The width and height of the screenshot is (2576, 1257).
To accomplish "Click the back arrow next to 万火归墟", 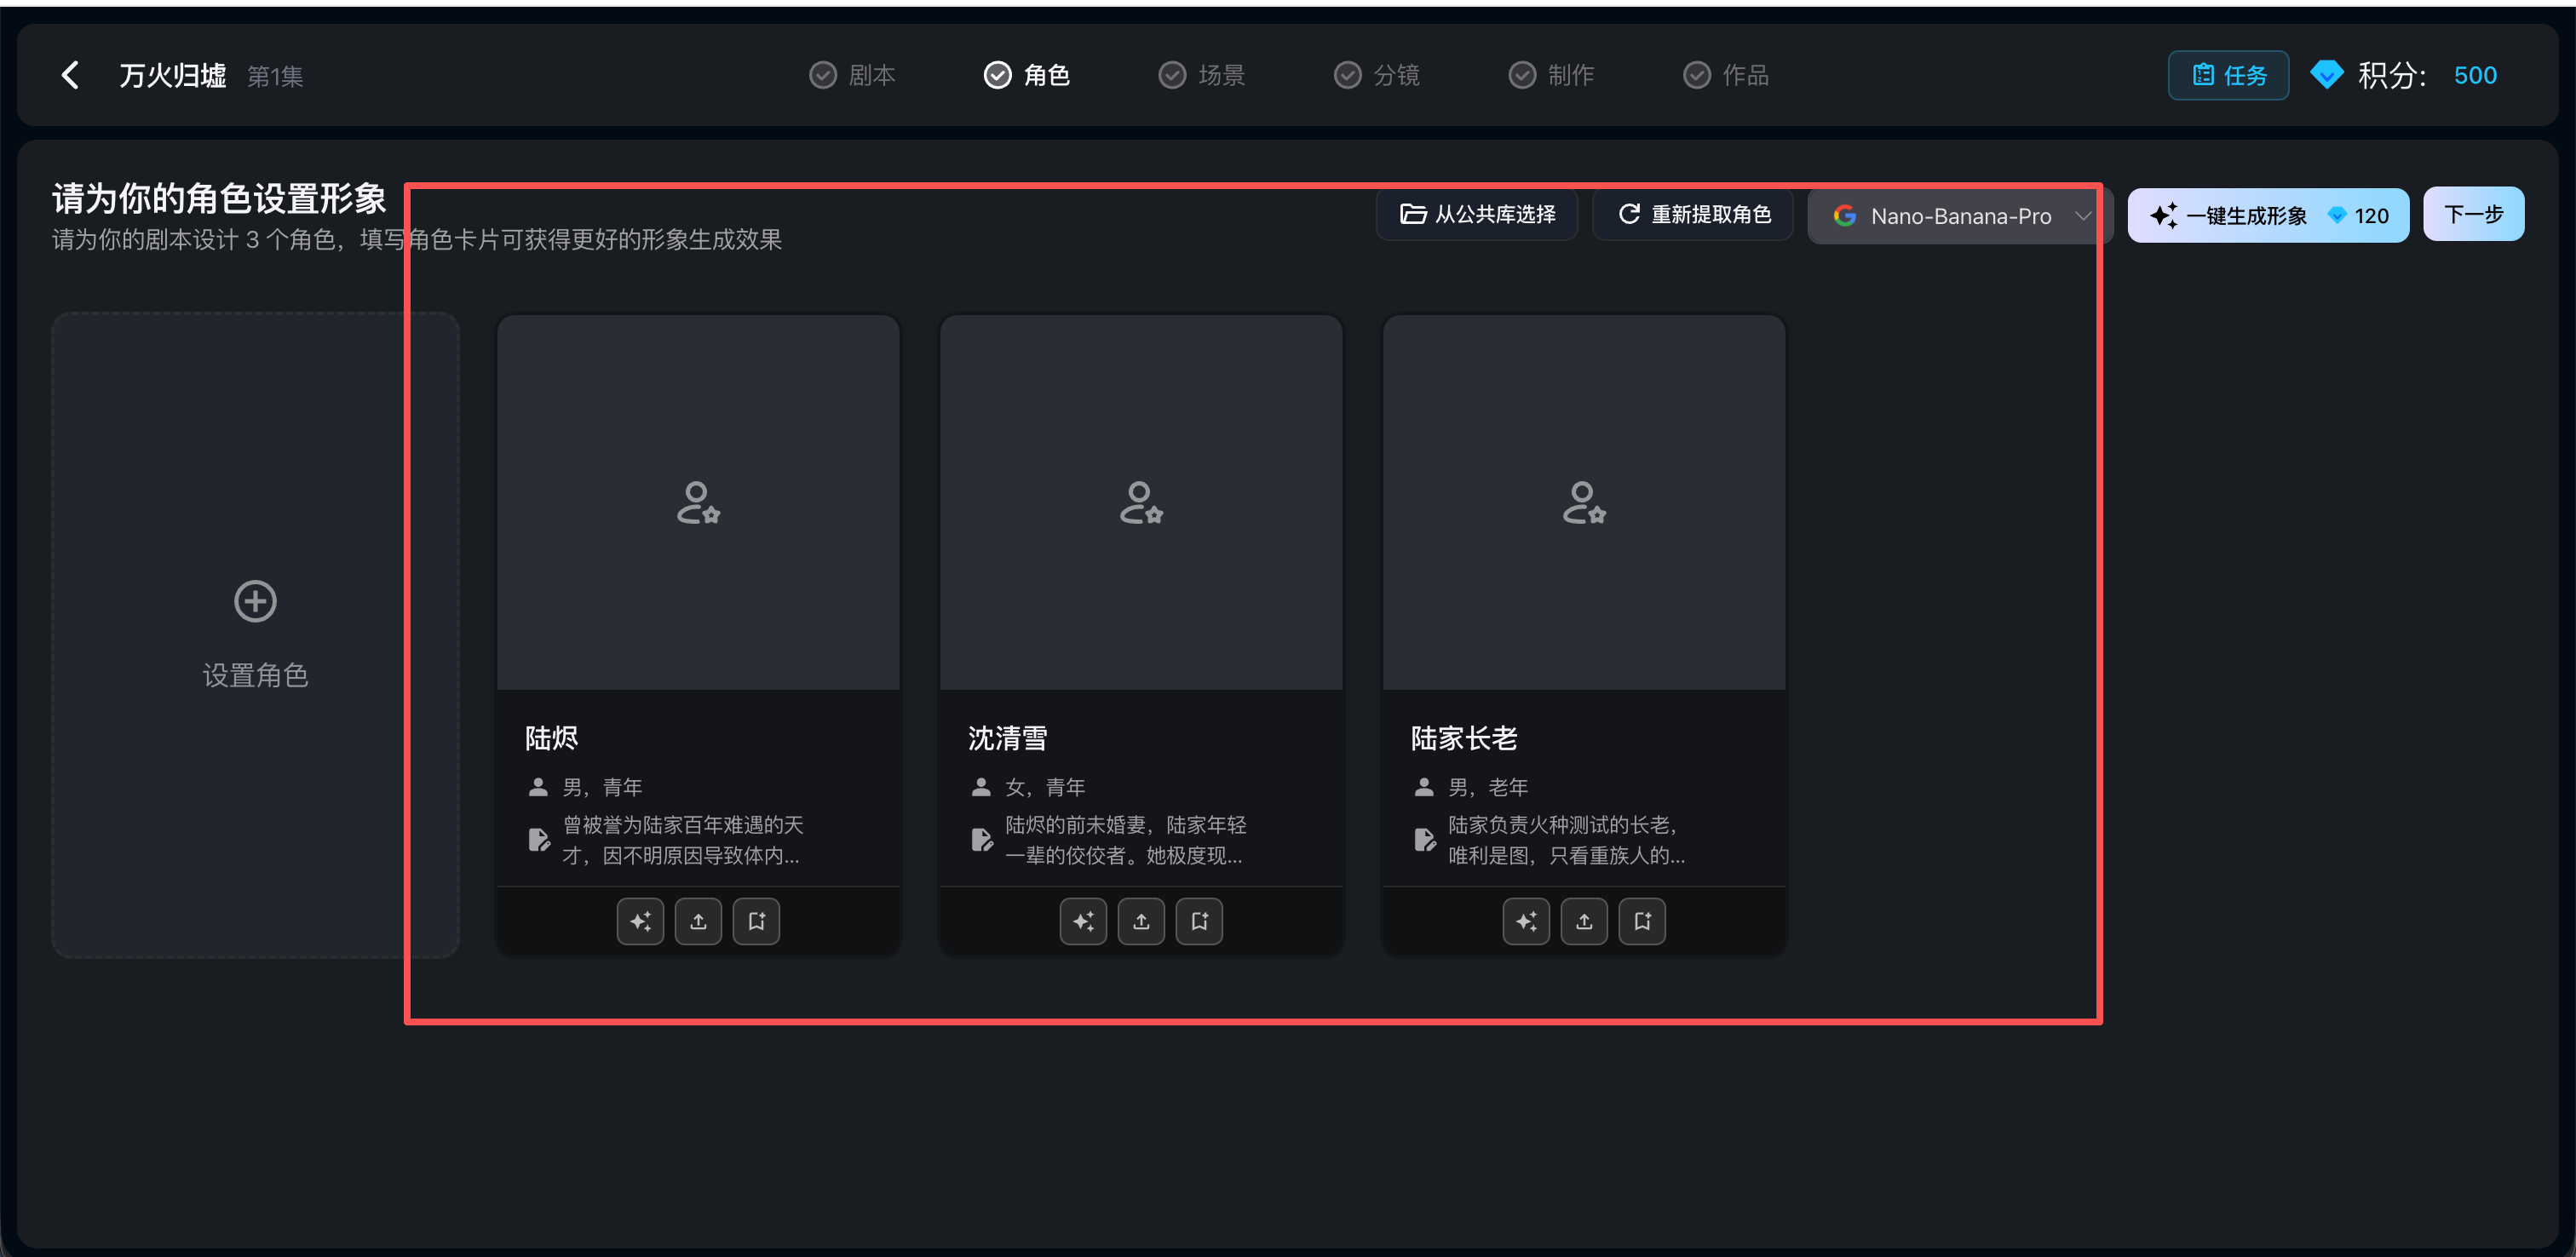I will point(70,75).
